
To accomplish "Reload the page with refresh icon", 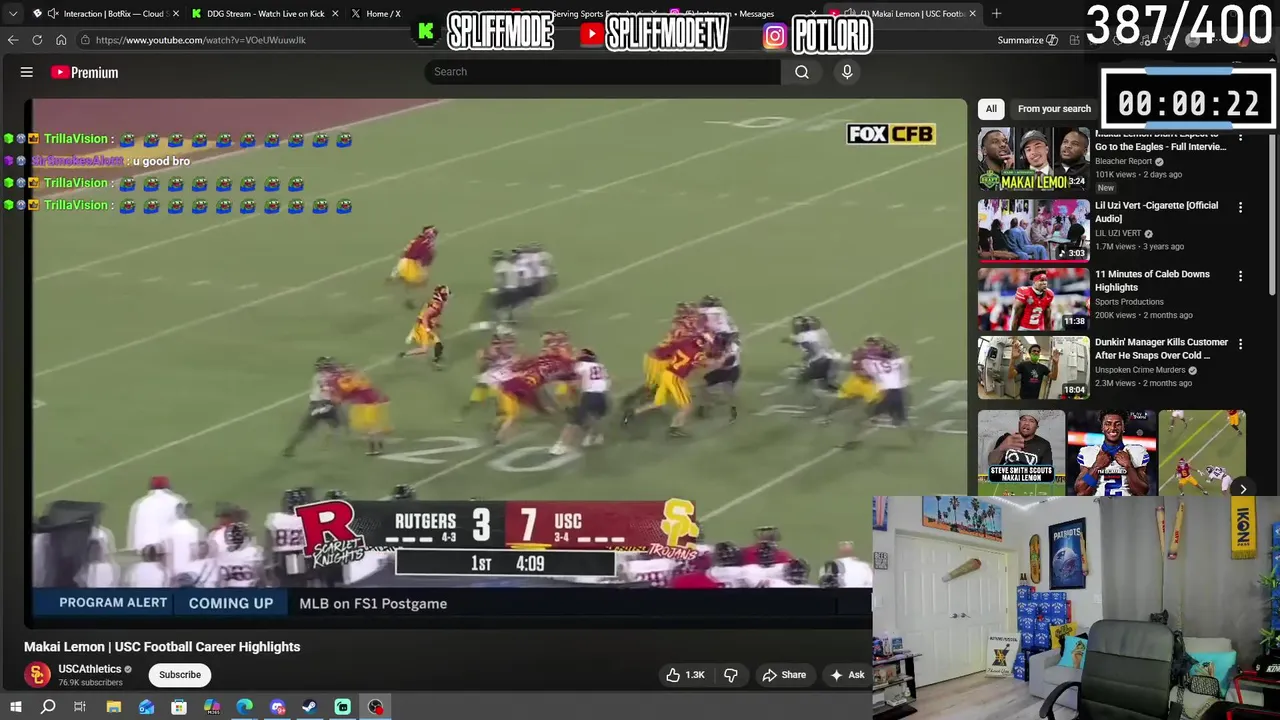I will click(37, 40).
